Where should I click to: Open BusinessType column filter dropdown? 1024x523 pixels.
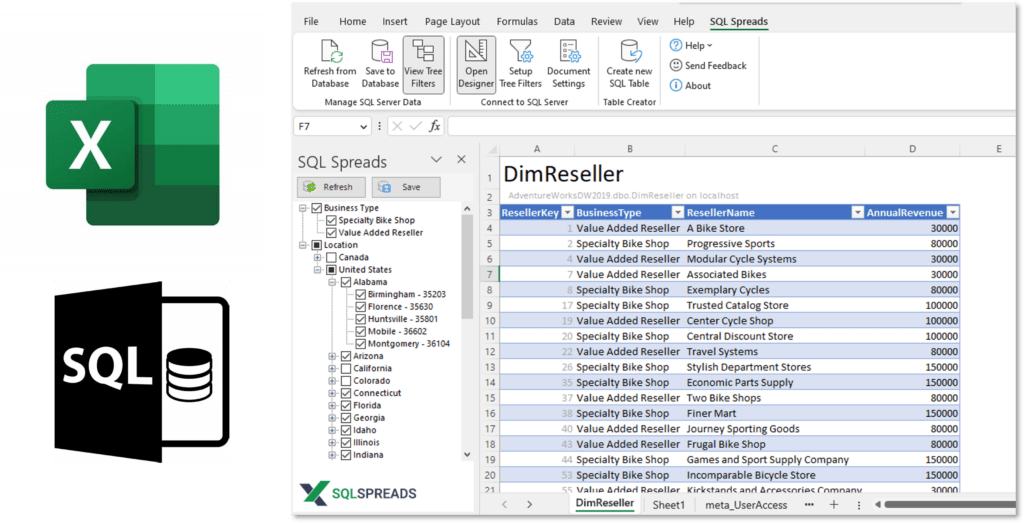coord(678,213)
